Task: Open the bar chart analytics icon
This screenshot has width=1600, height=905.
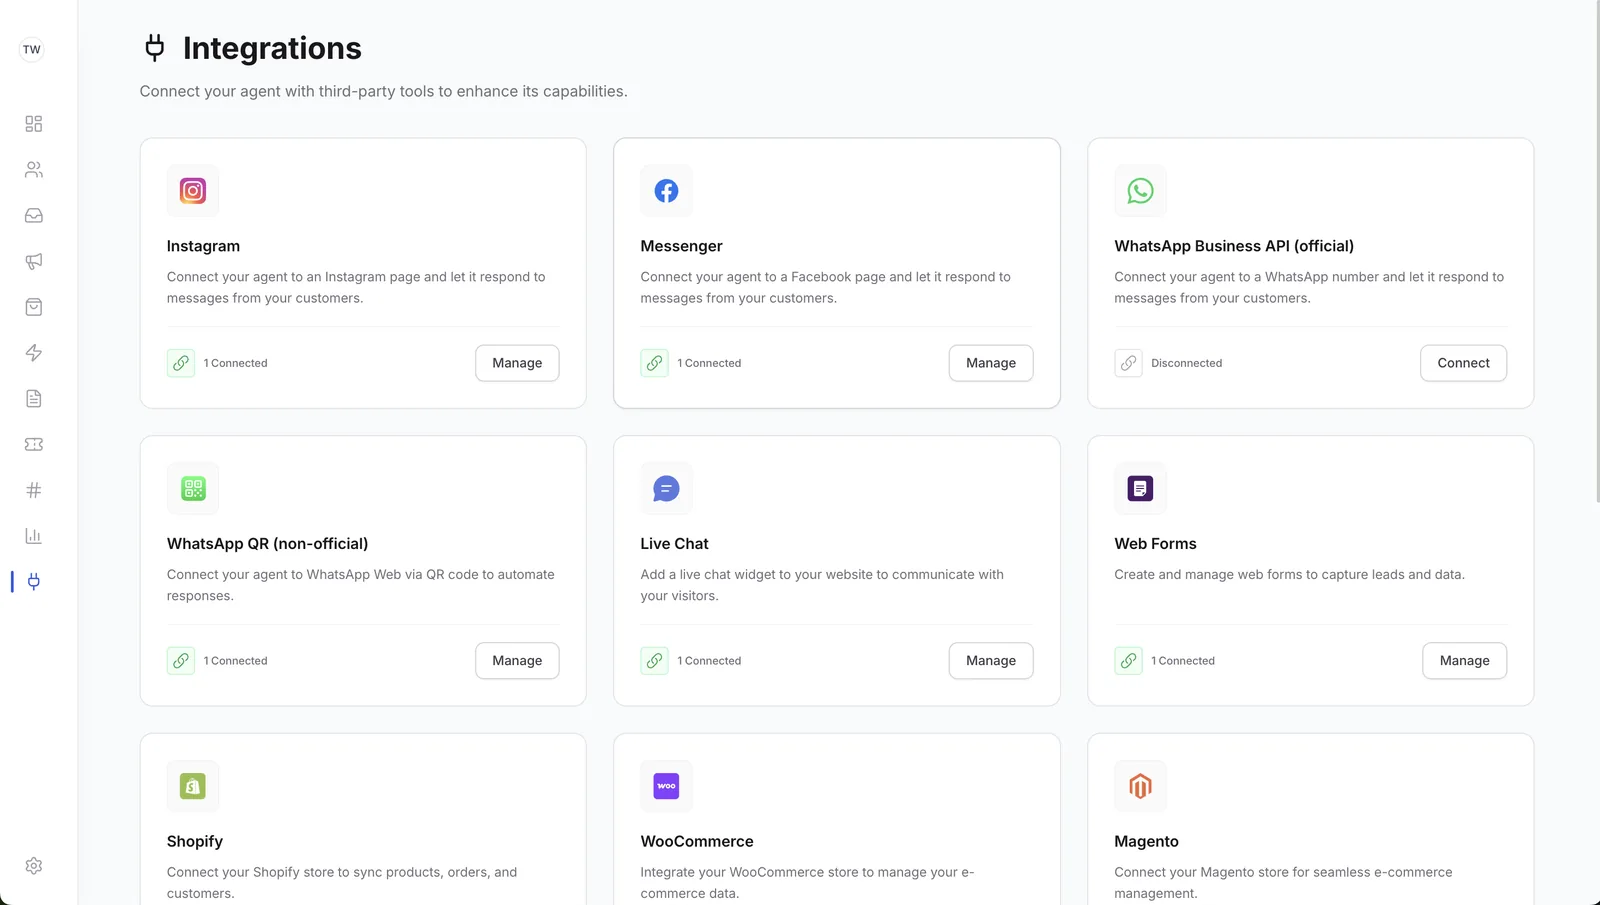Action: click(33, 536)
